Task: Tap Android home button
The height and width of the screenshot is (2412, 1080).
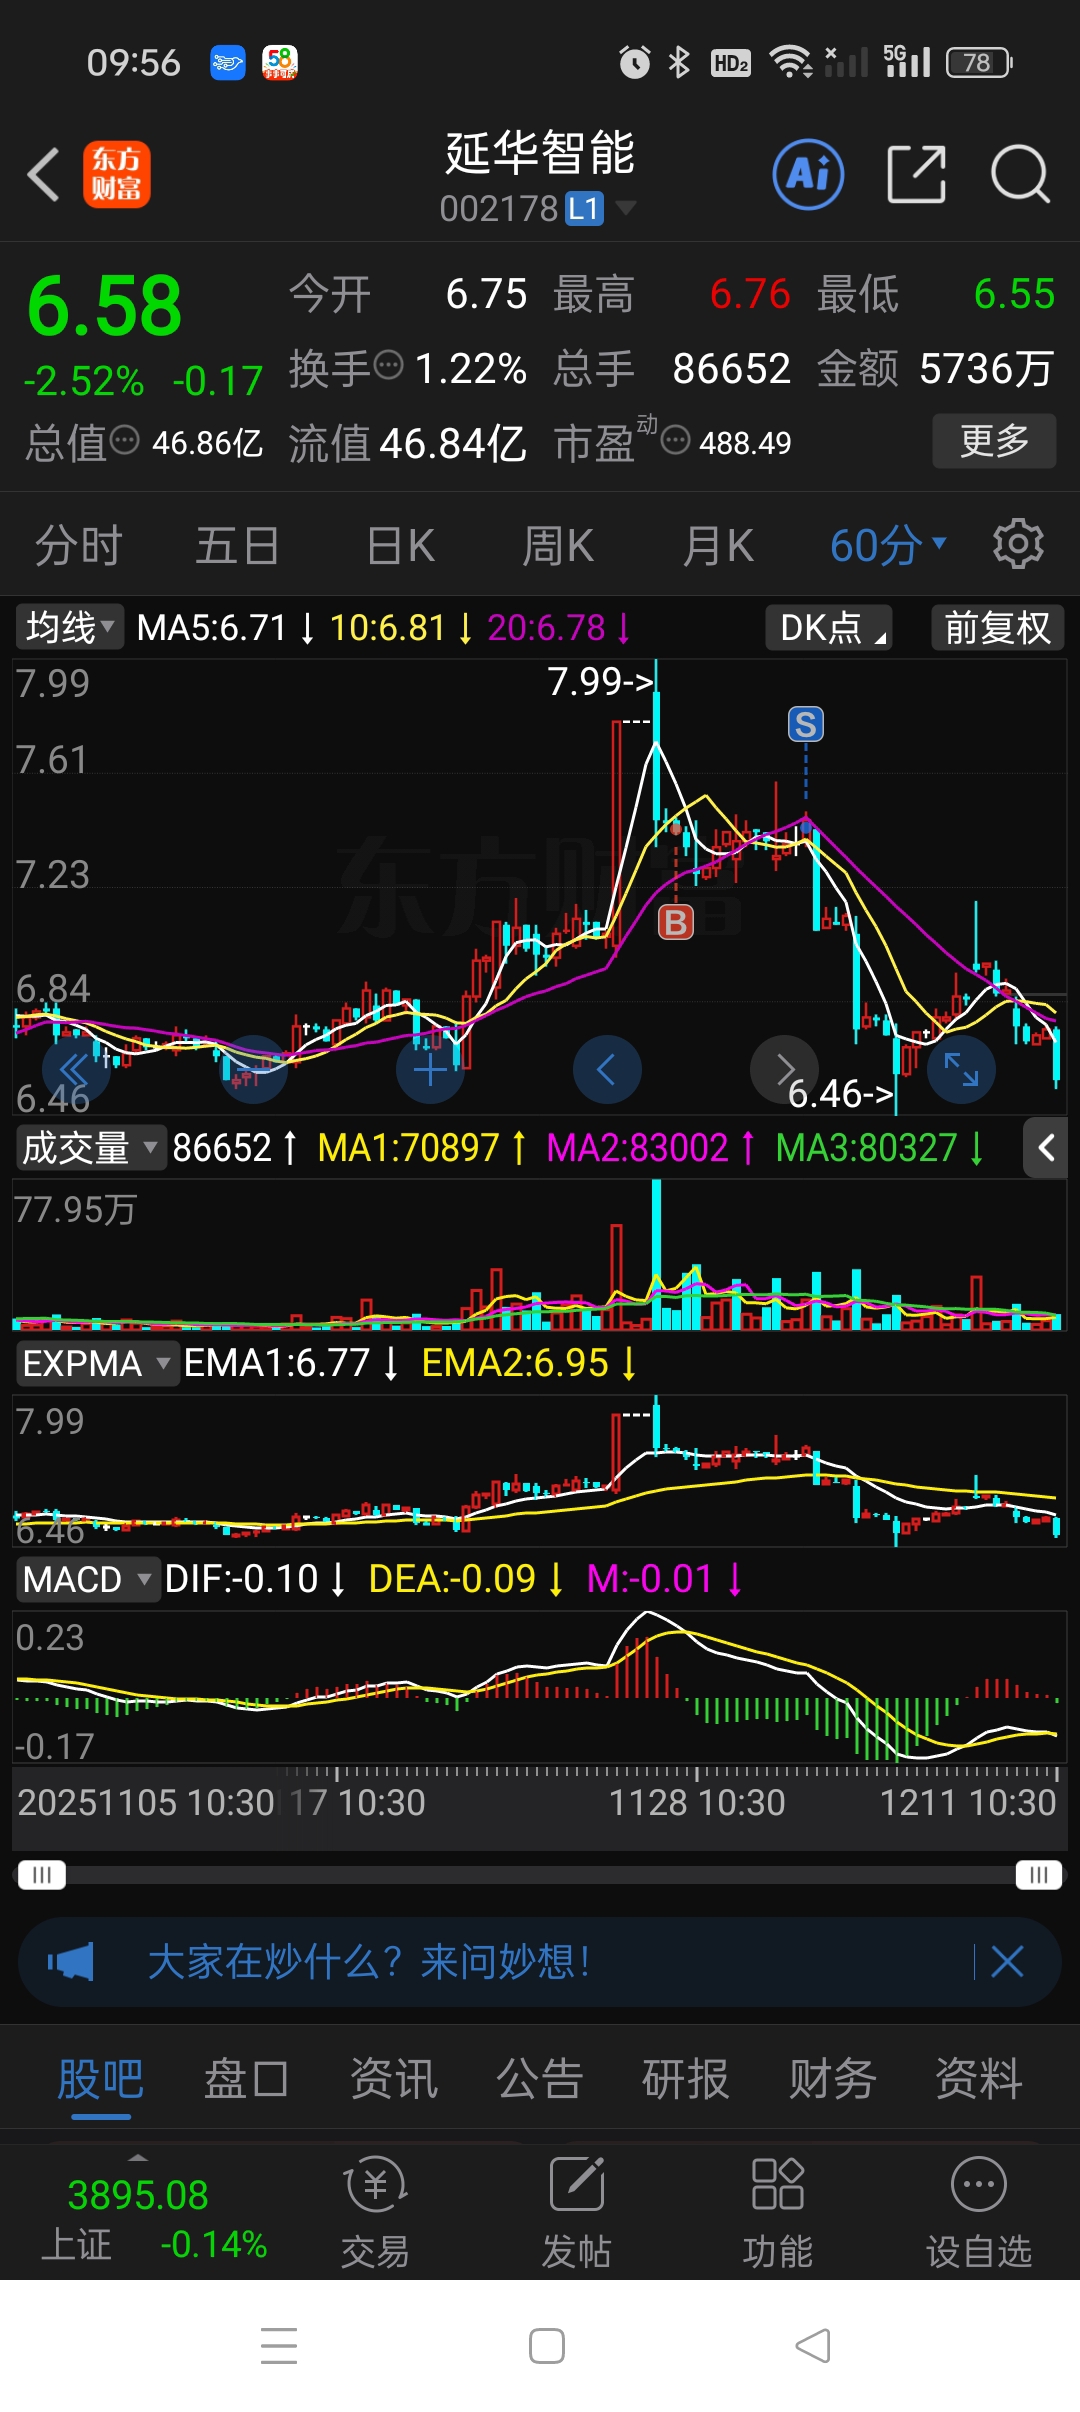Action: (x=547, y=2345)
